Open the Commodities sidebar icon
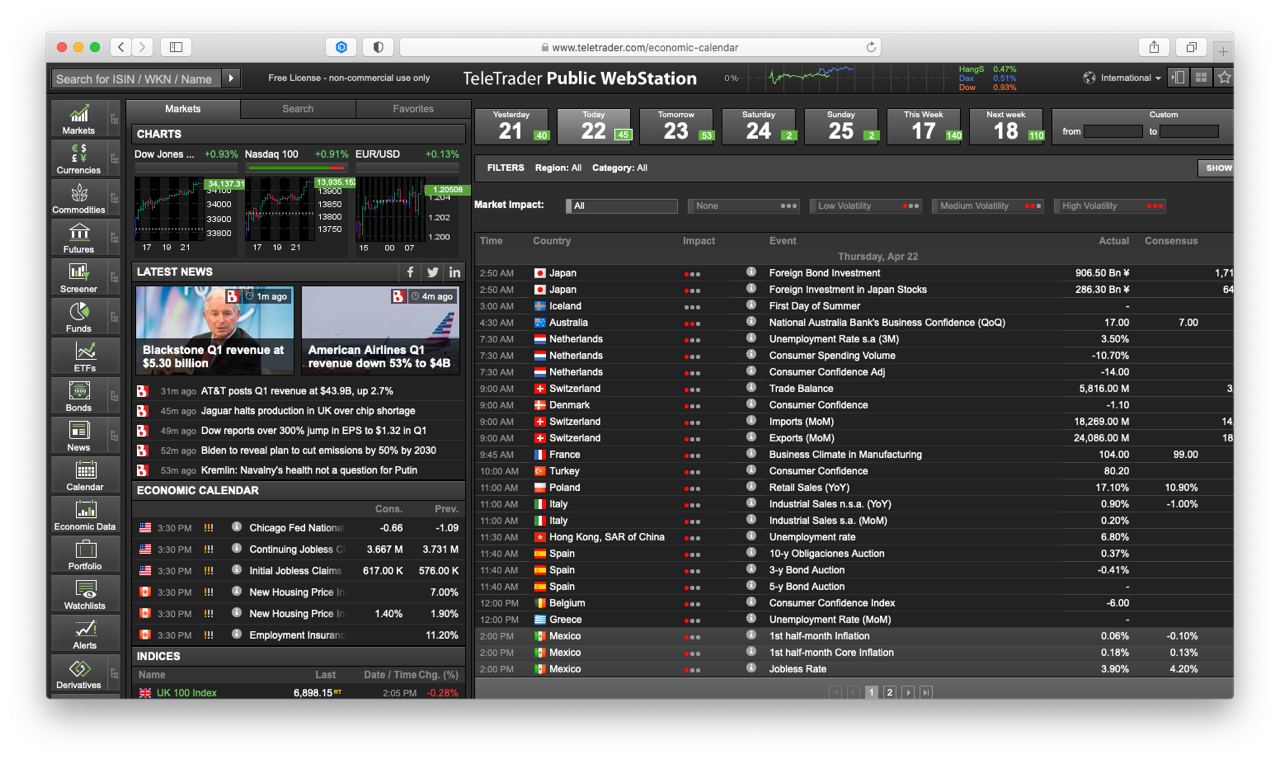The width and height of the screenshot is (1280, 760). pos(79,198)
